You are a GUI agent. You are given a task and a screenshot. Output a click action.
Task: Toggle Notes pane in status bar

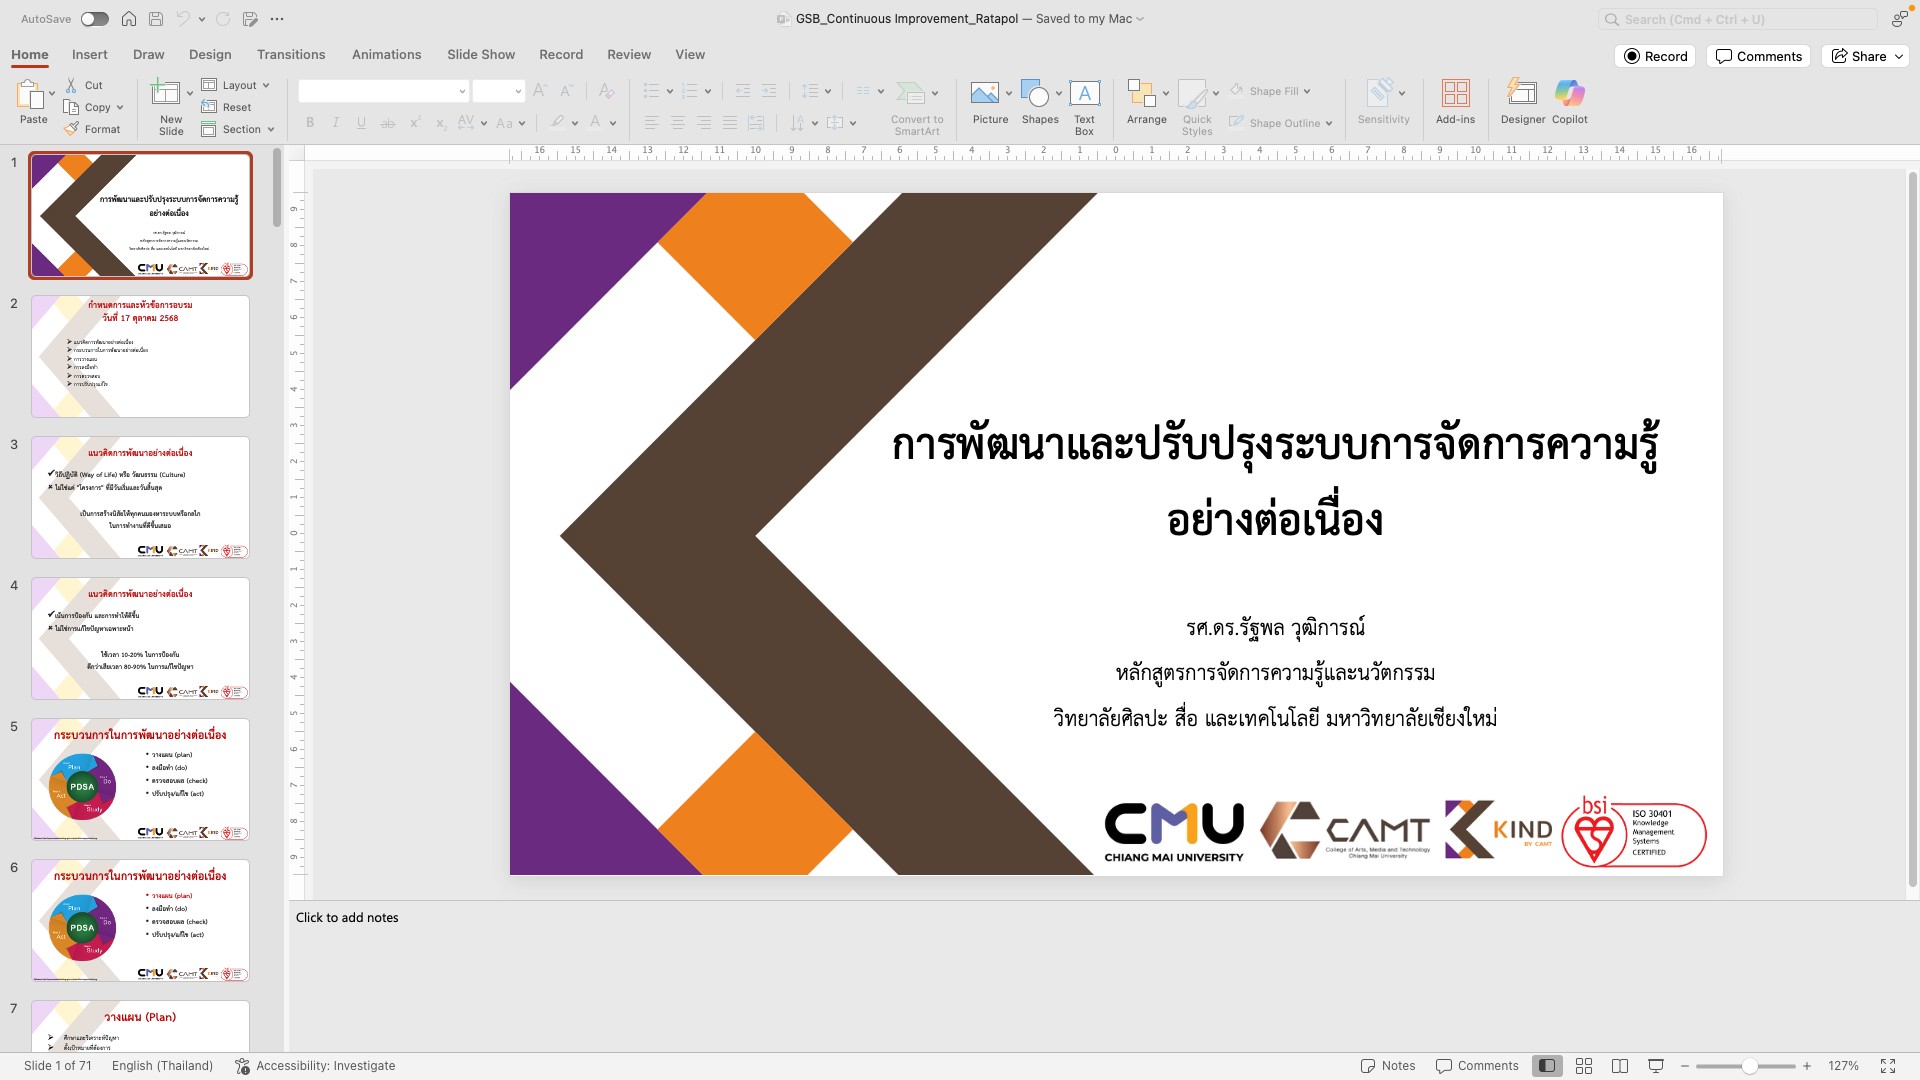pyautogui.click(x=1388, y=1066)
